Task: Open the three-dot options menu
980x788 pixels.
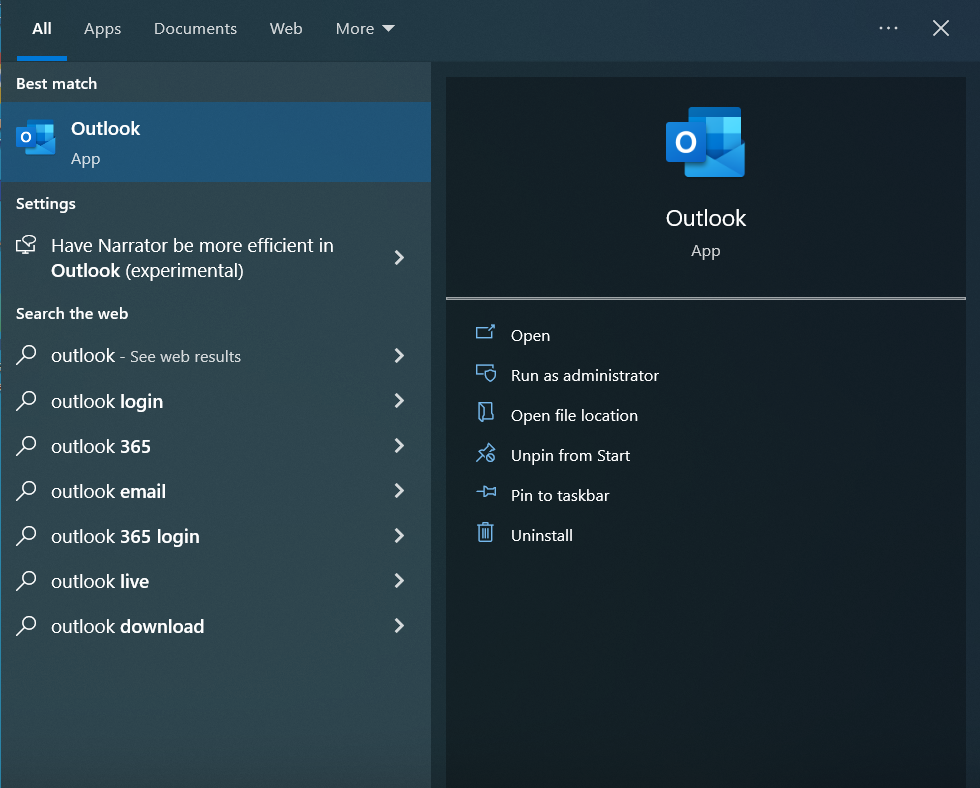Action: (888, 28)
